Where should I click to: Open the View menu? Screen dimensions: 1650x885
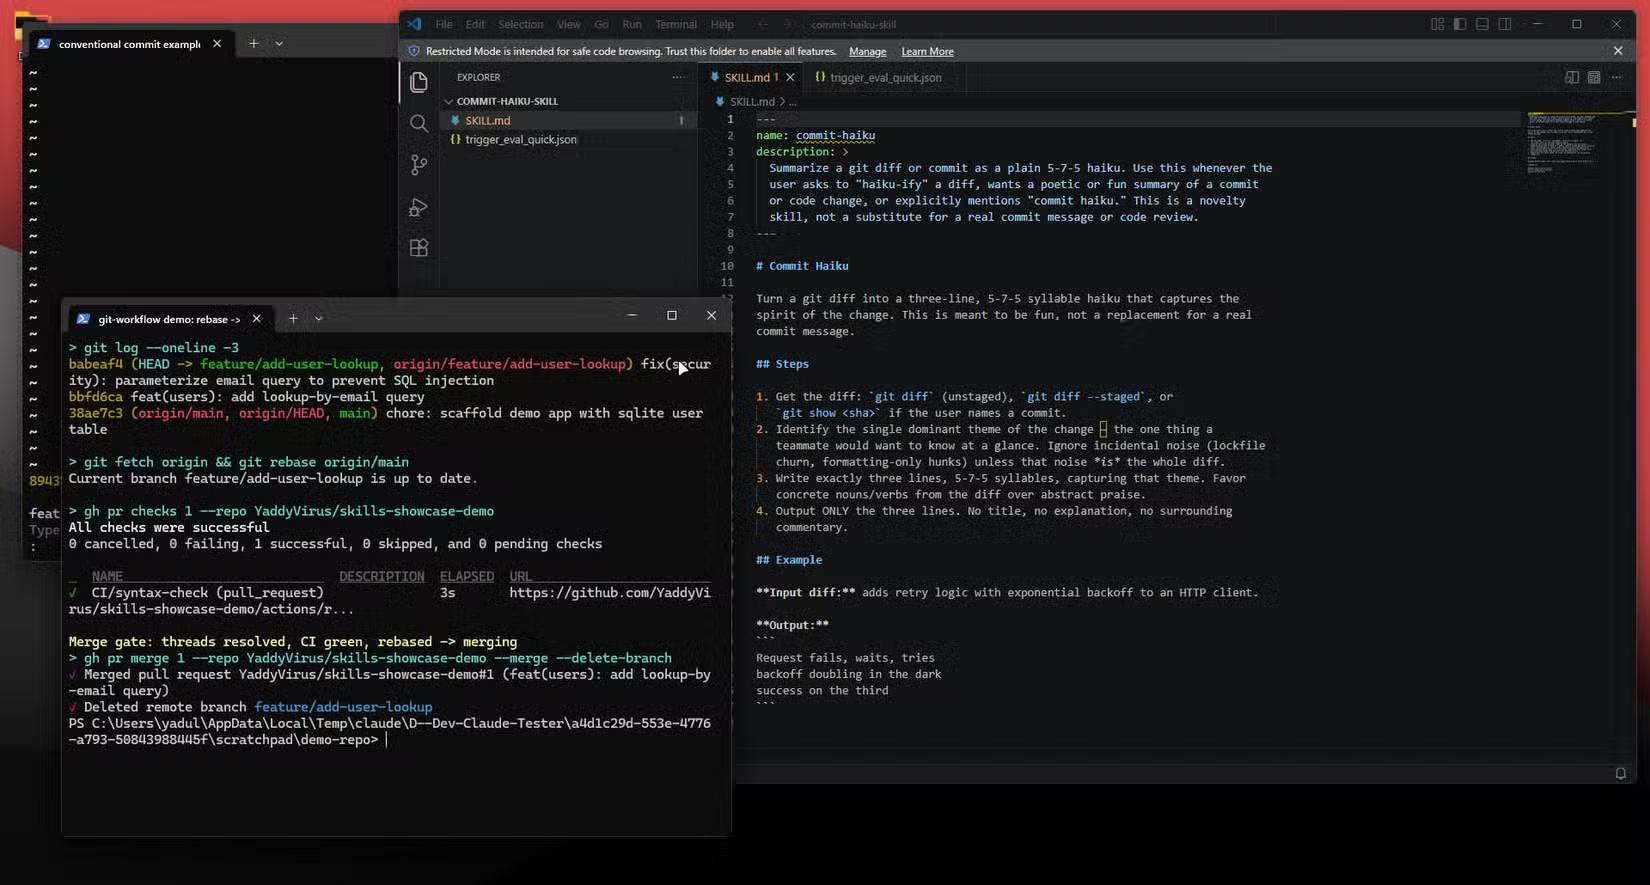pyautogui.click(x=569, y=24)
